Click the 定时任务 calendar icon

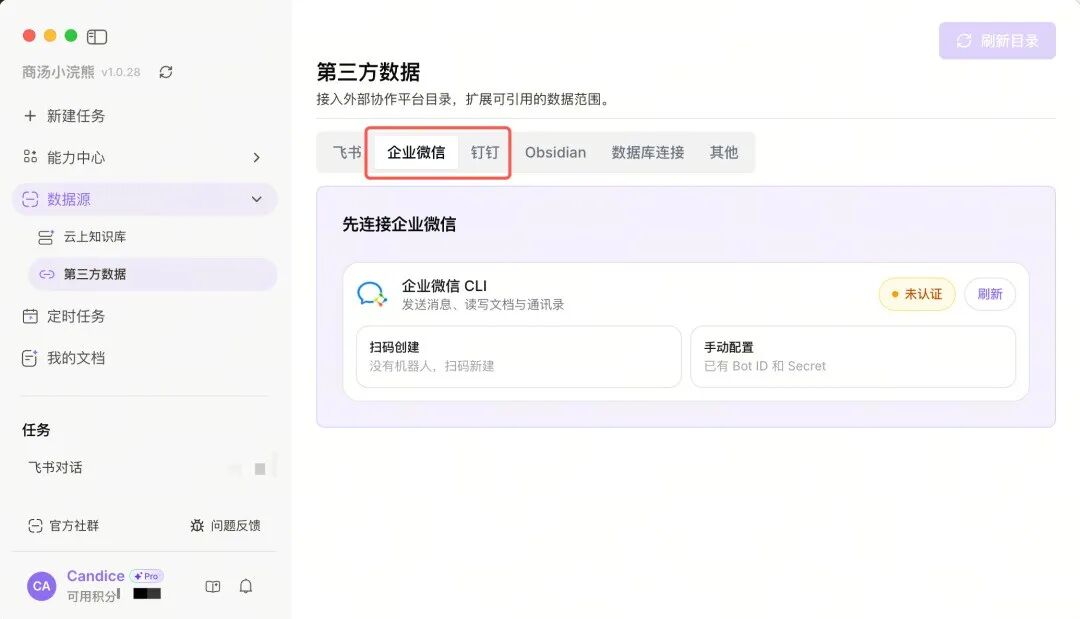click(x=30, y=316)
